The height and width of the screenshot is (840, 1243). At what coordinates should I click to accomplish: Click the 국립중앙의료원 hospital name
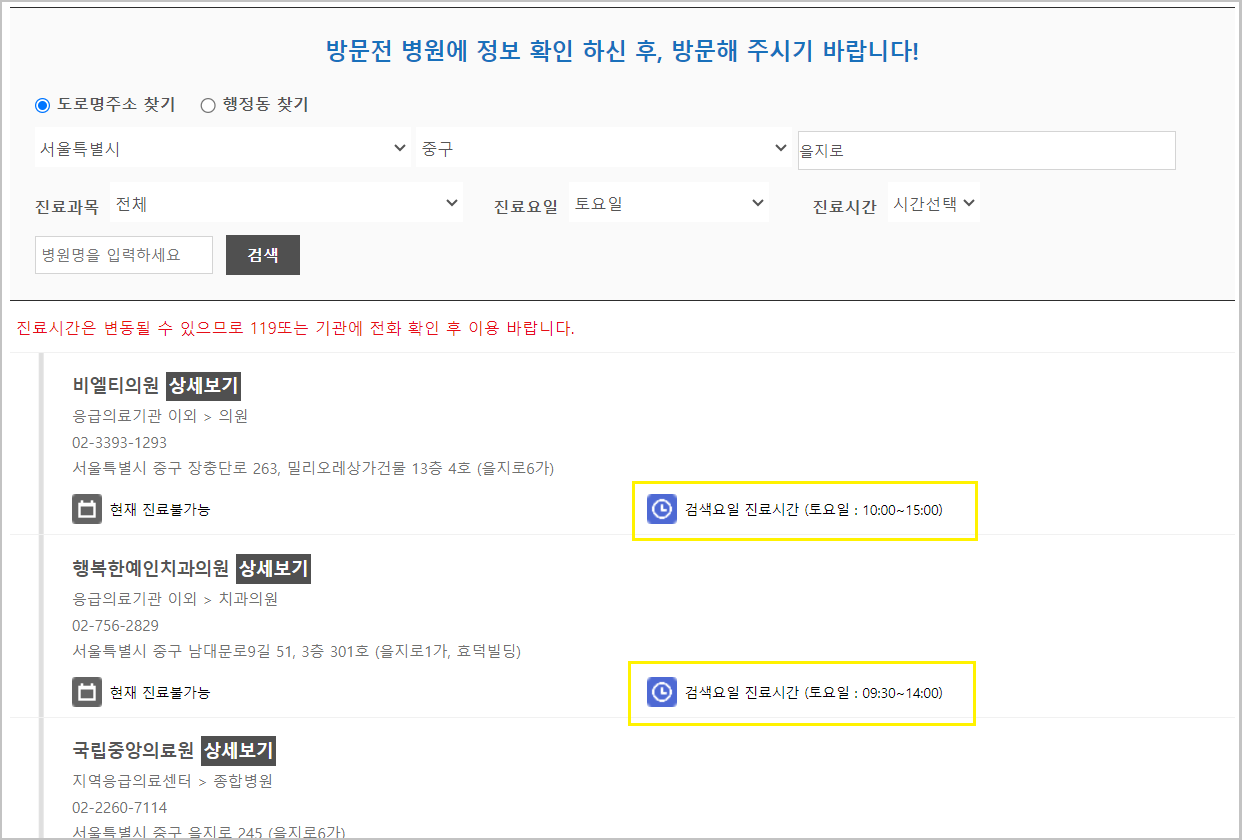131,748
